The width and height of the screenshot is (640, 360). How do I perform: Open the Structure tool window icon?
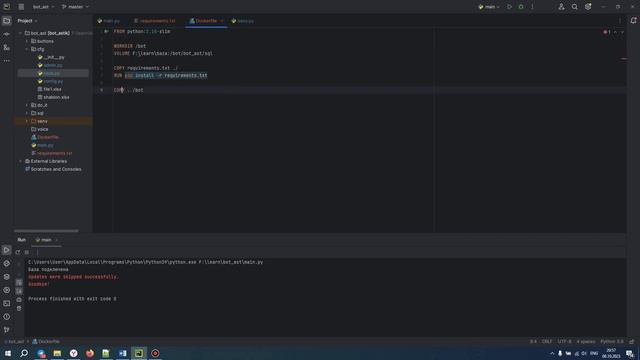click(x=7, y=48)
